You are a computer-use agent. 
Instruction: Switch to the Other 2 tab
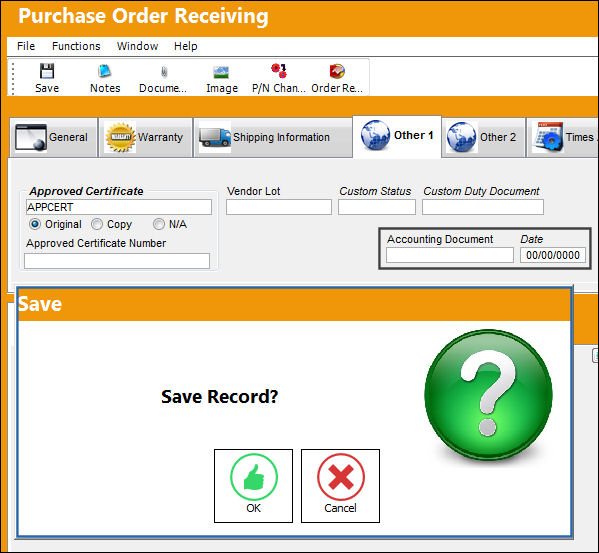tap(484, 137)
